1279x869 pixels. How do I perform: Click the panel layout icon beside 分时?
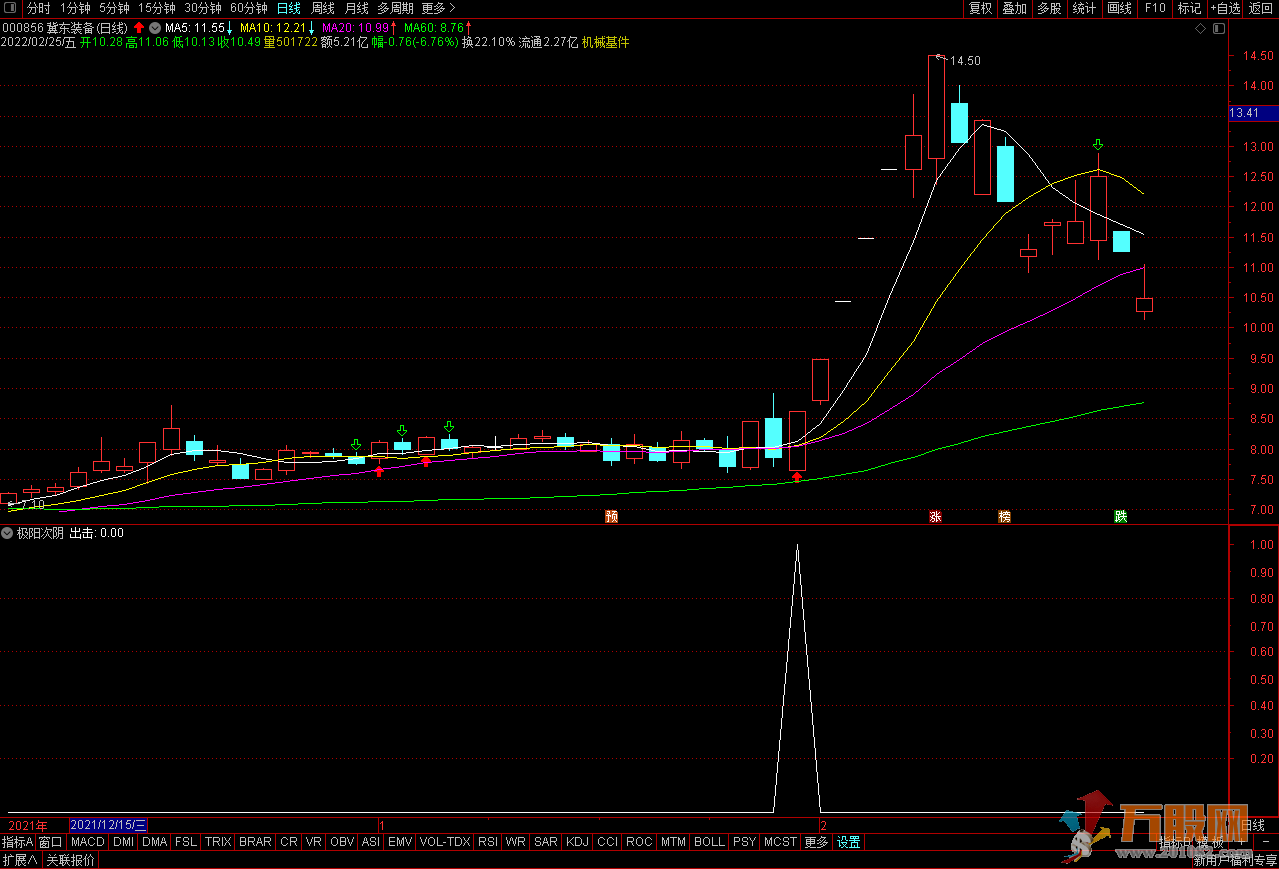tap(12, 8)
